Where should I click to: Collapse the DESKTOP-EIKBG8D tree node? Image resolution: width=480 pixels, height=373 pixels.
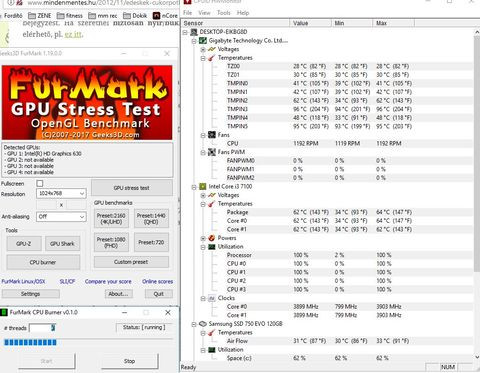click(x=185, y=32)
